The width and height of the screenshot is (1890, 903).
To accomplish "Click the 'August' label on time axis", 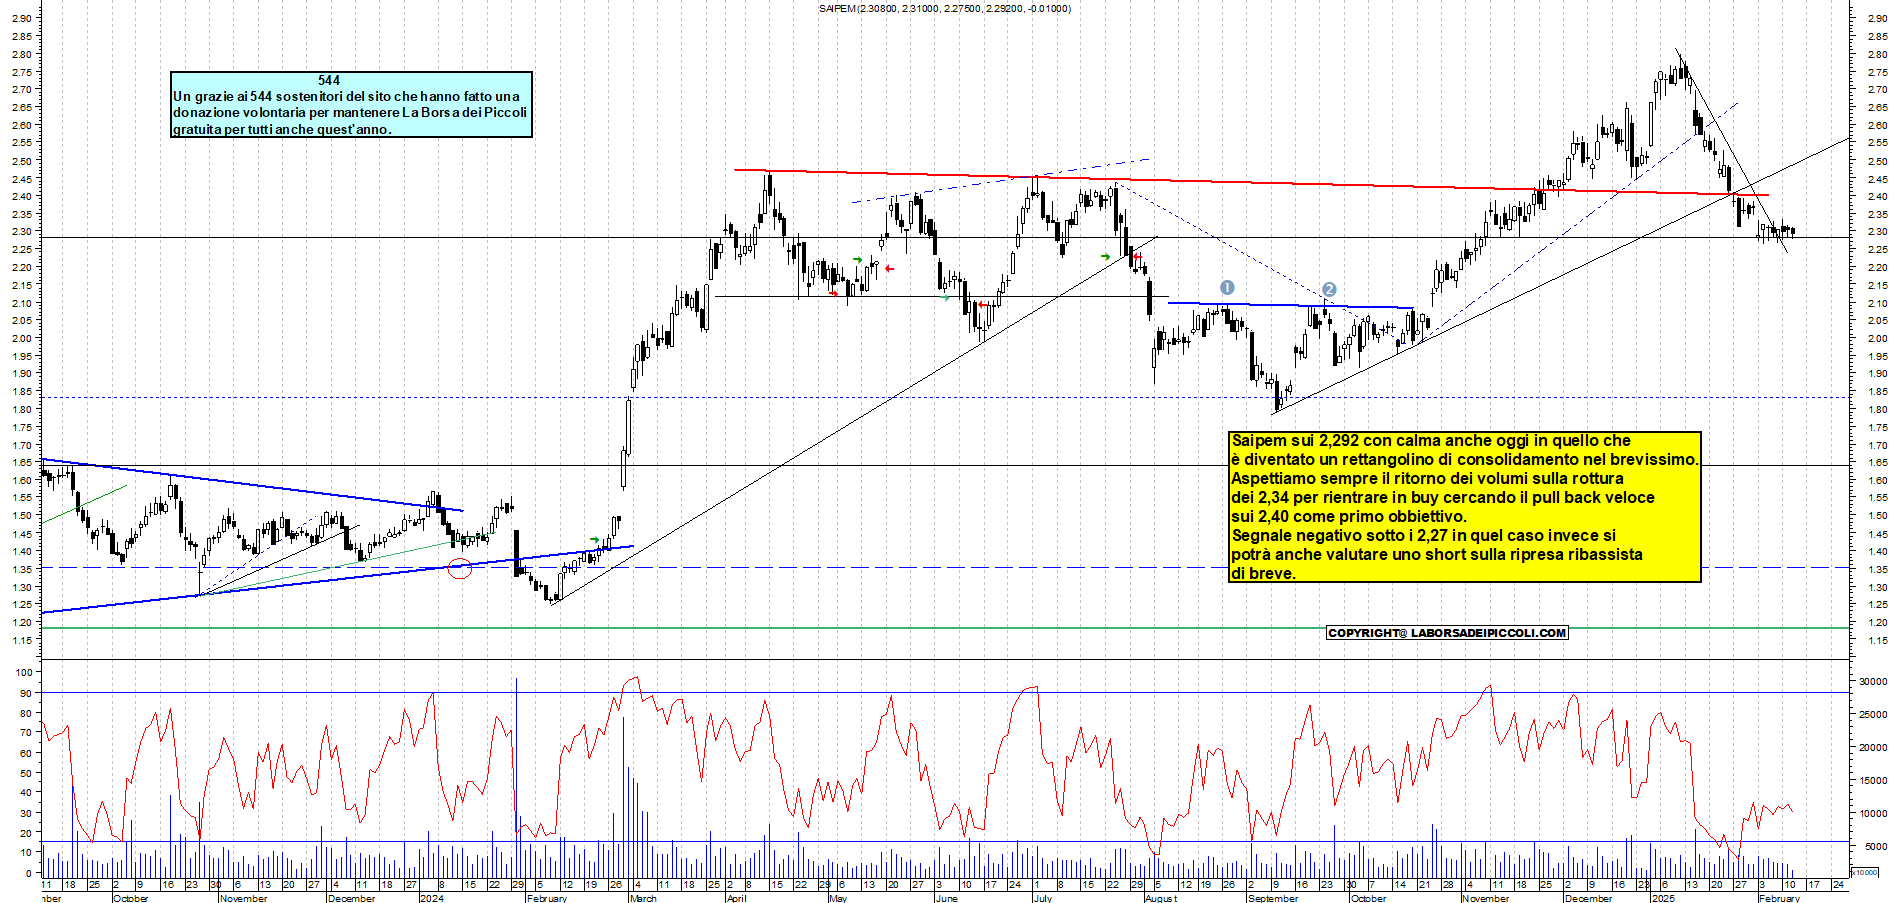I will tap(1161, 898).
